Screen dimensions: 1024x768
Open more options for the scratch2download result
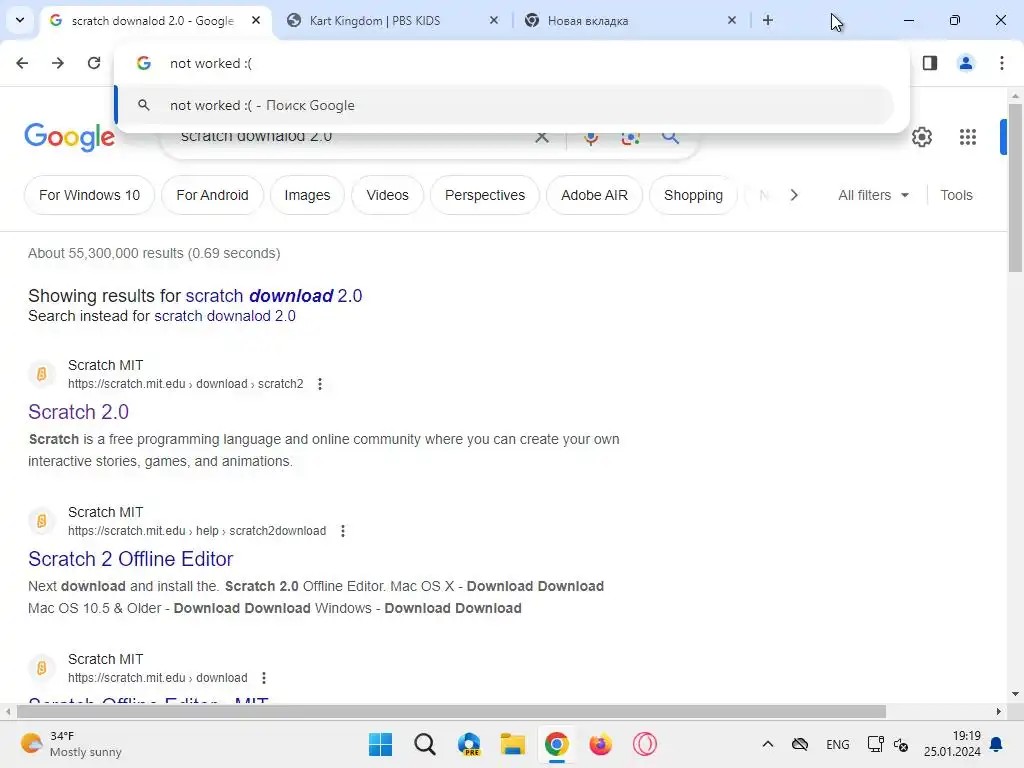point(343,531)
